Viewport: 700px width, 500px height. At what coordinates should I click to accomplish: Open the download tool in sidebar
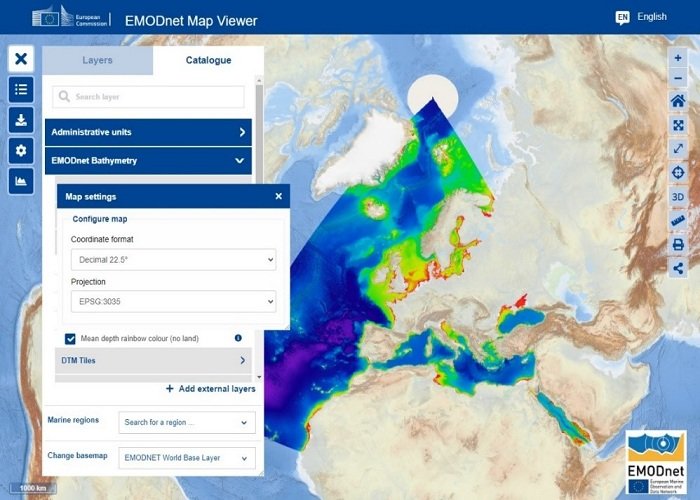[21, 120]
